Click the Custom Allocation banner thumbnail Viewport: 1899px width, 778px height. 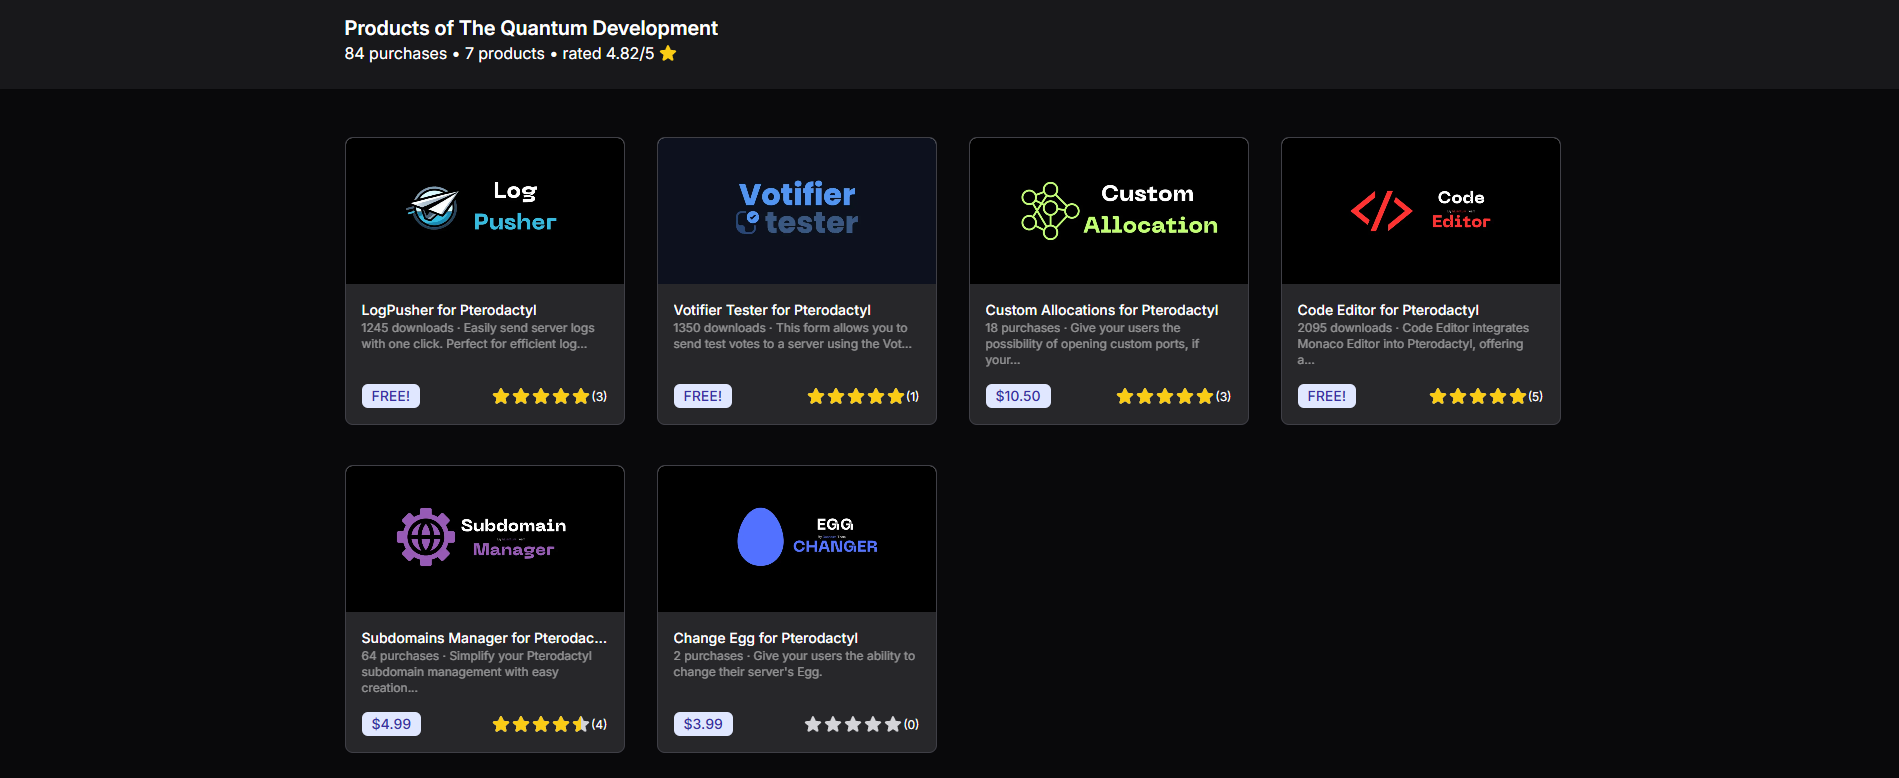(x=1109, y=211)
